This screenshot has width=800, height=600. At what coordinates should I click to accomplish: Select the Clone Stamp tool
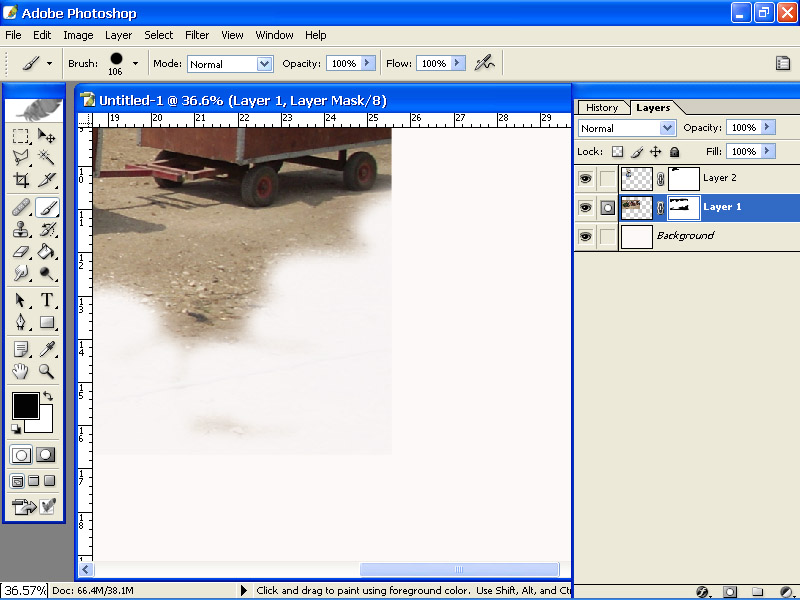coord(21,229)
